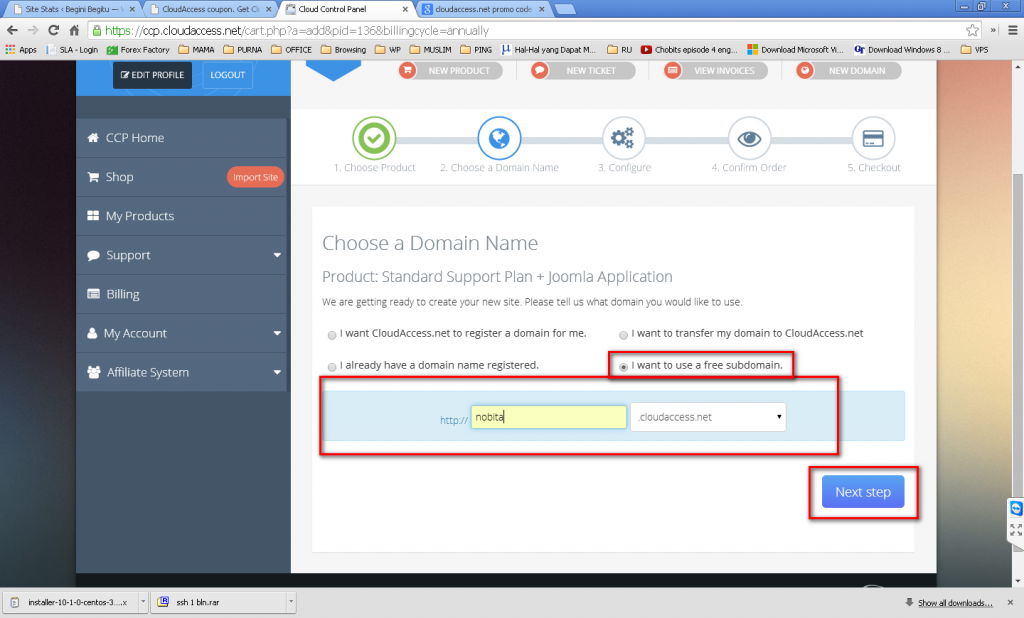Viewport: 1024px width, 618px height.
Task: Click the Import Site button
Action: click(255, 177)
